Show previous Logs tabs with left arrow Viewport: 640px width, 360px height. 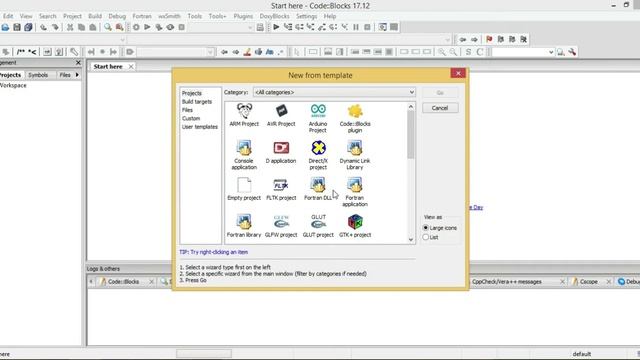coord(91,282)
